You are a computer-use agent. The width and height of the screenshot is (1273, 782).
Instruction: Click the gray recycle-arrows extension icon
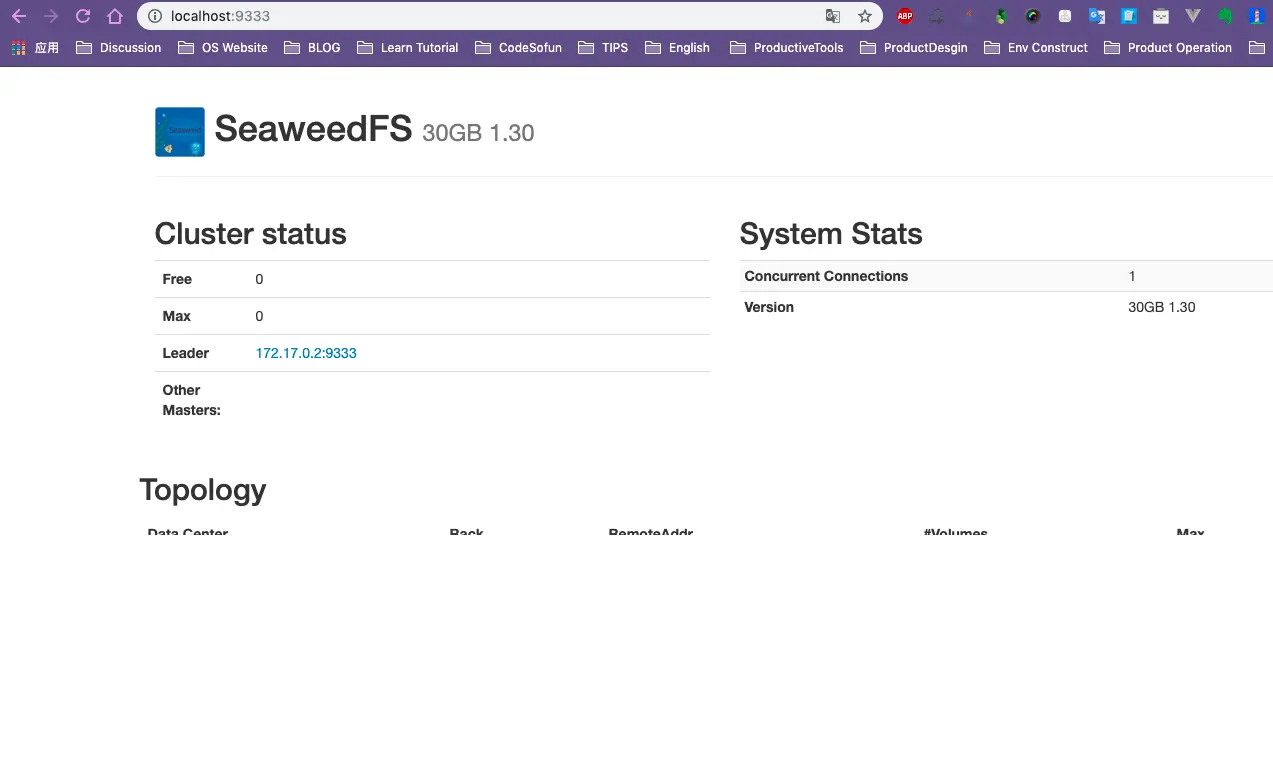pos(937,16)
